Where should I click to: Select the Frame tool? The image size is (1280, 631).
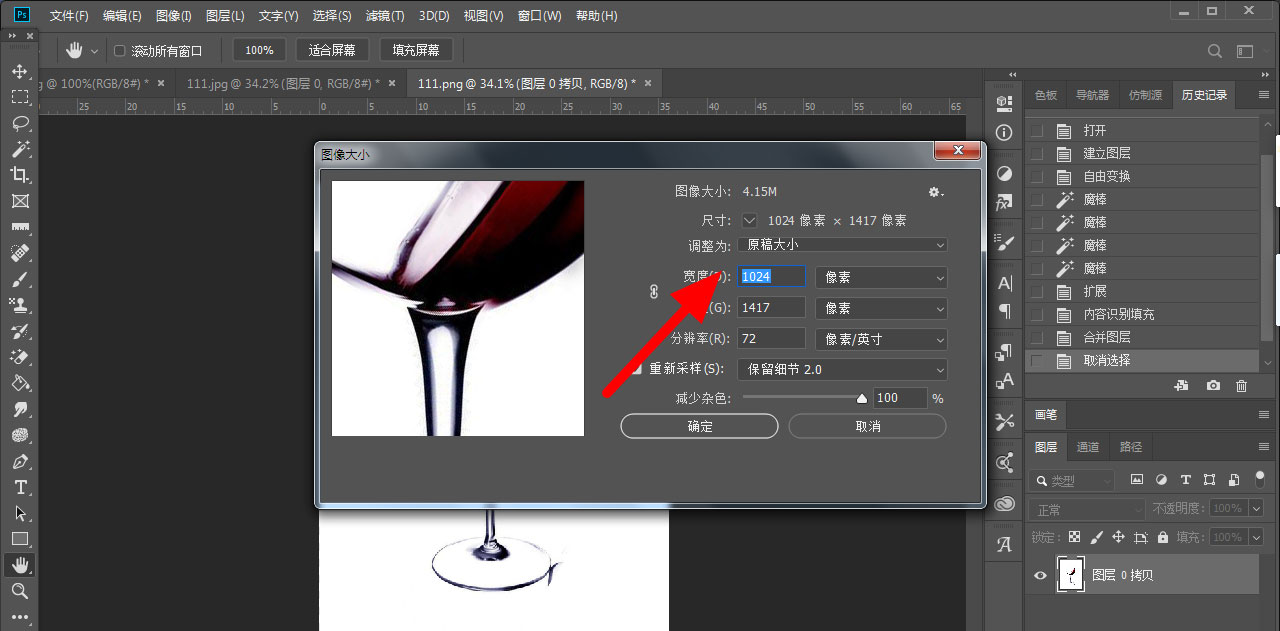click(20, 201)
